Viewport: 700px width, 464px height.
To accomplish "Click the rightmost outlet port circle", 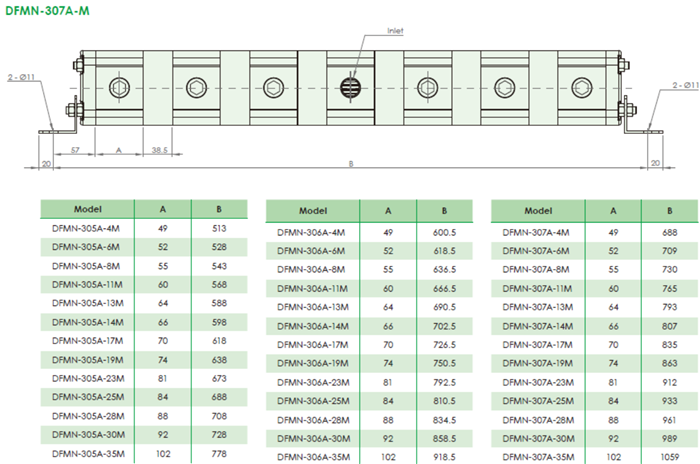I will [580, 85].
